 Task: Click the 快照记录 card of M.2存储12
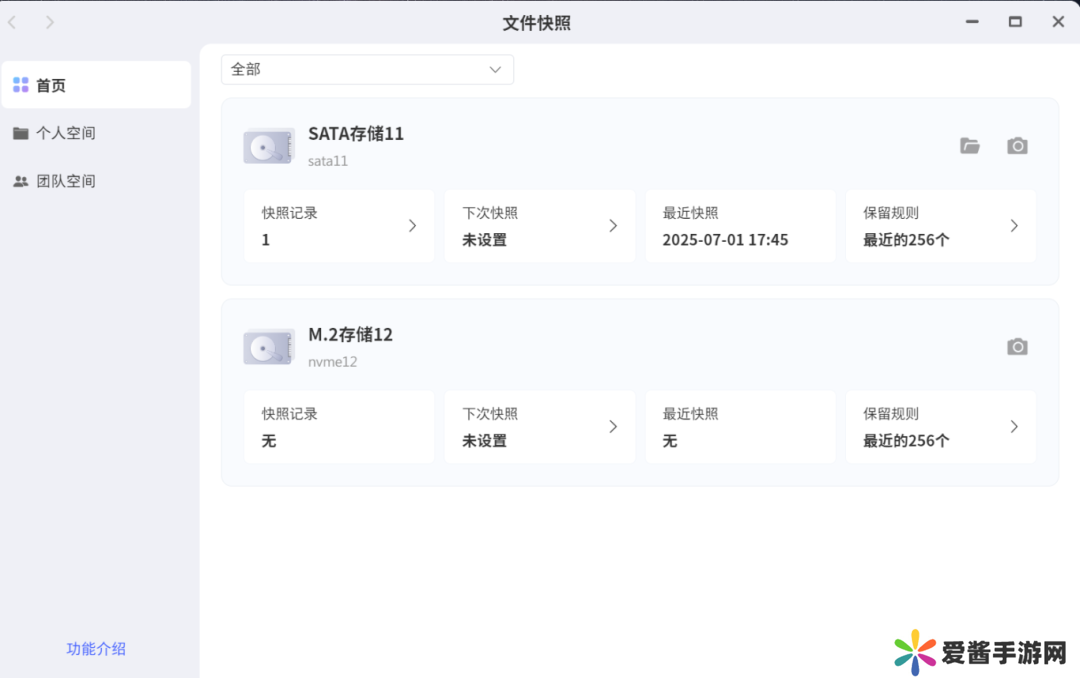coord(338,427)
